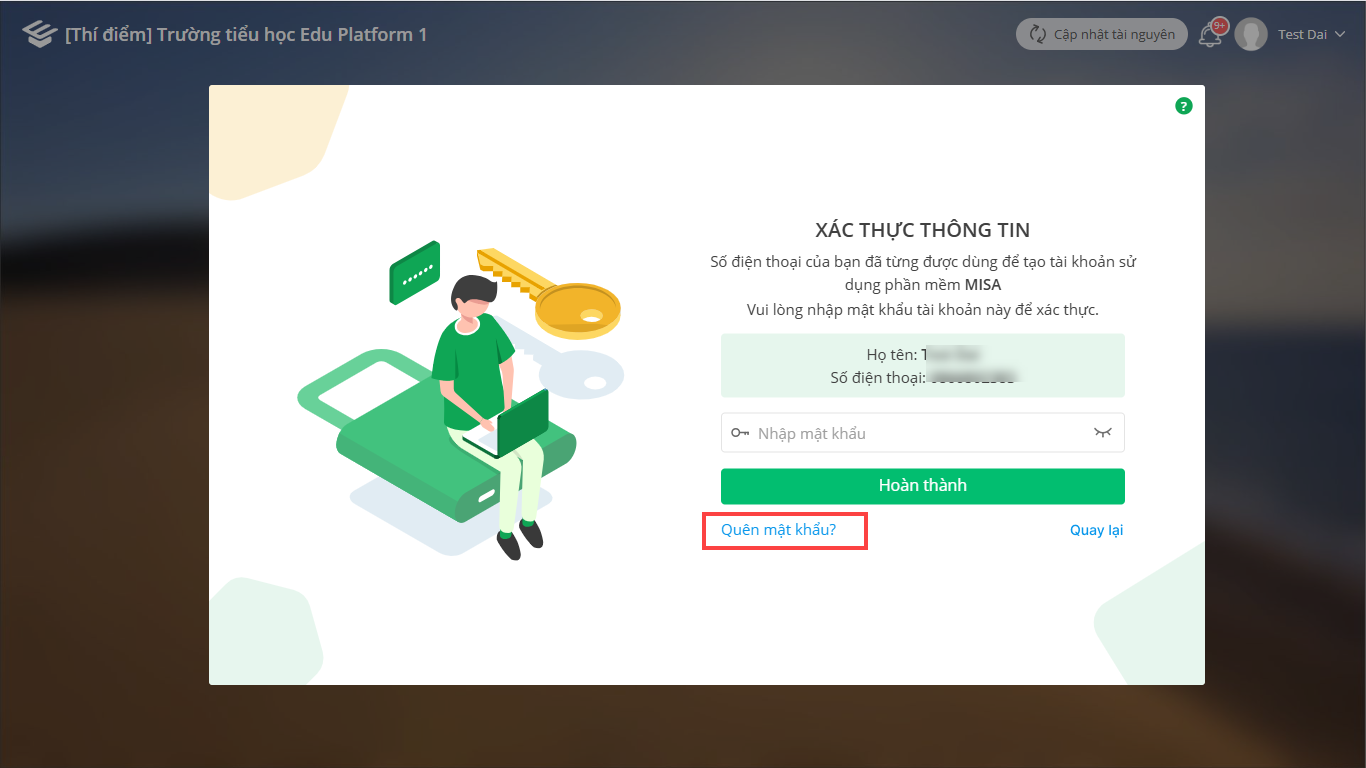This screenshot has width=1366, height=768.
Task: Click the green help question mark icon
Action: tap(1184, 106)
